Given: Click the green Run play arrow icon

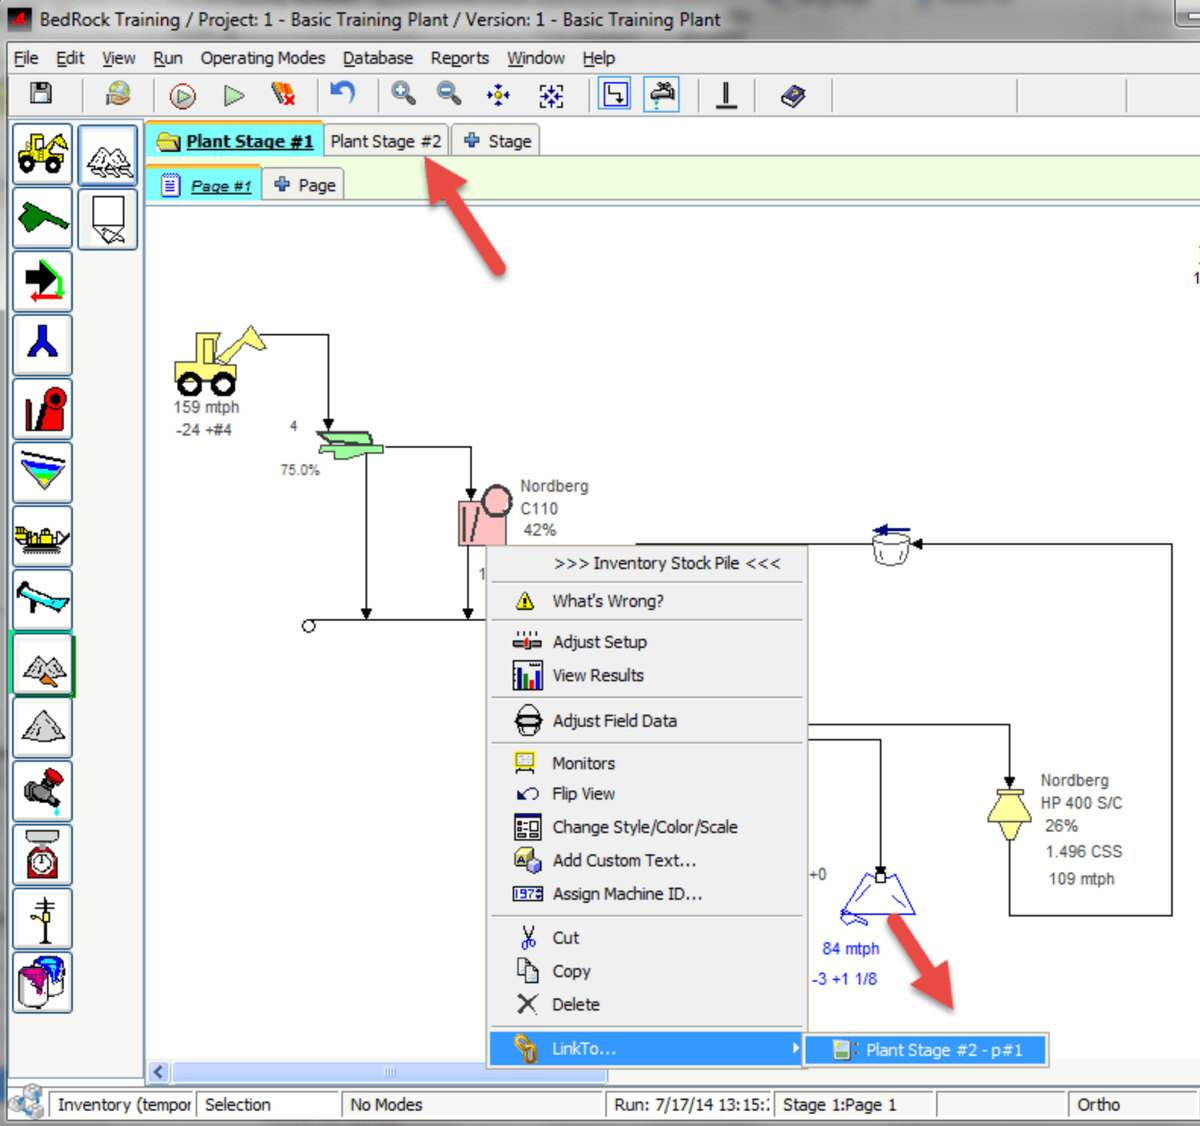Looking at the screenshot, I should tap(234, 96).
